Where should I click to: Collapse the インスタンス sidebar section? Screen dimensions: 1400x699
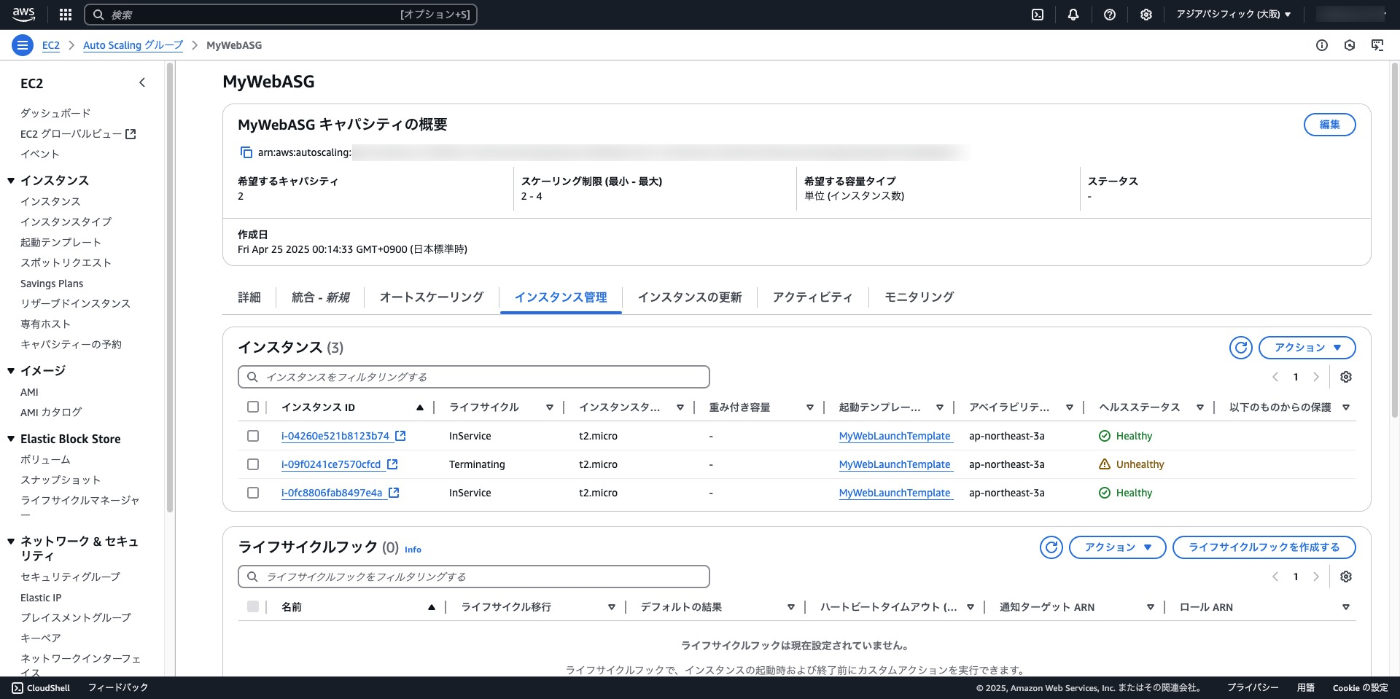(11, 181)
